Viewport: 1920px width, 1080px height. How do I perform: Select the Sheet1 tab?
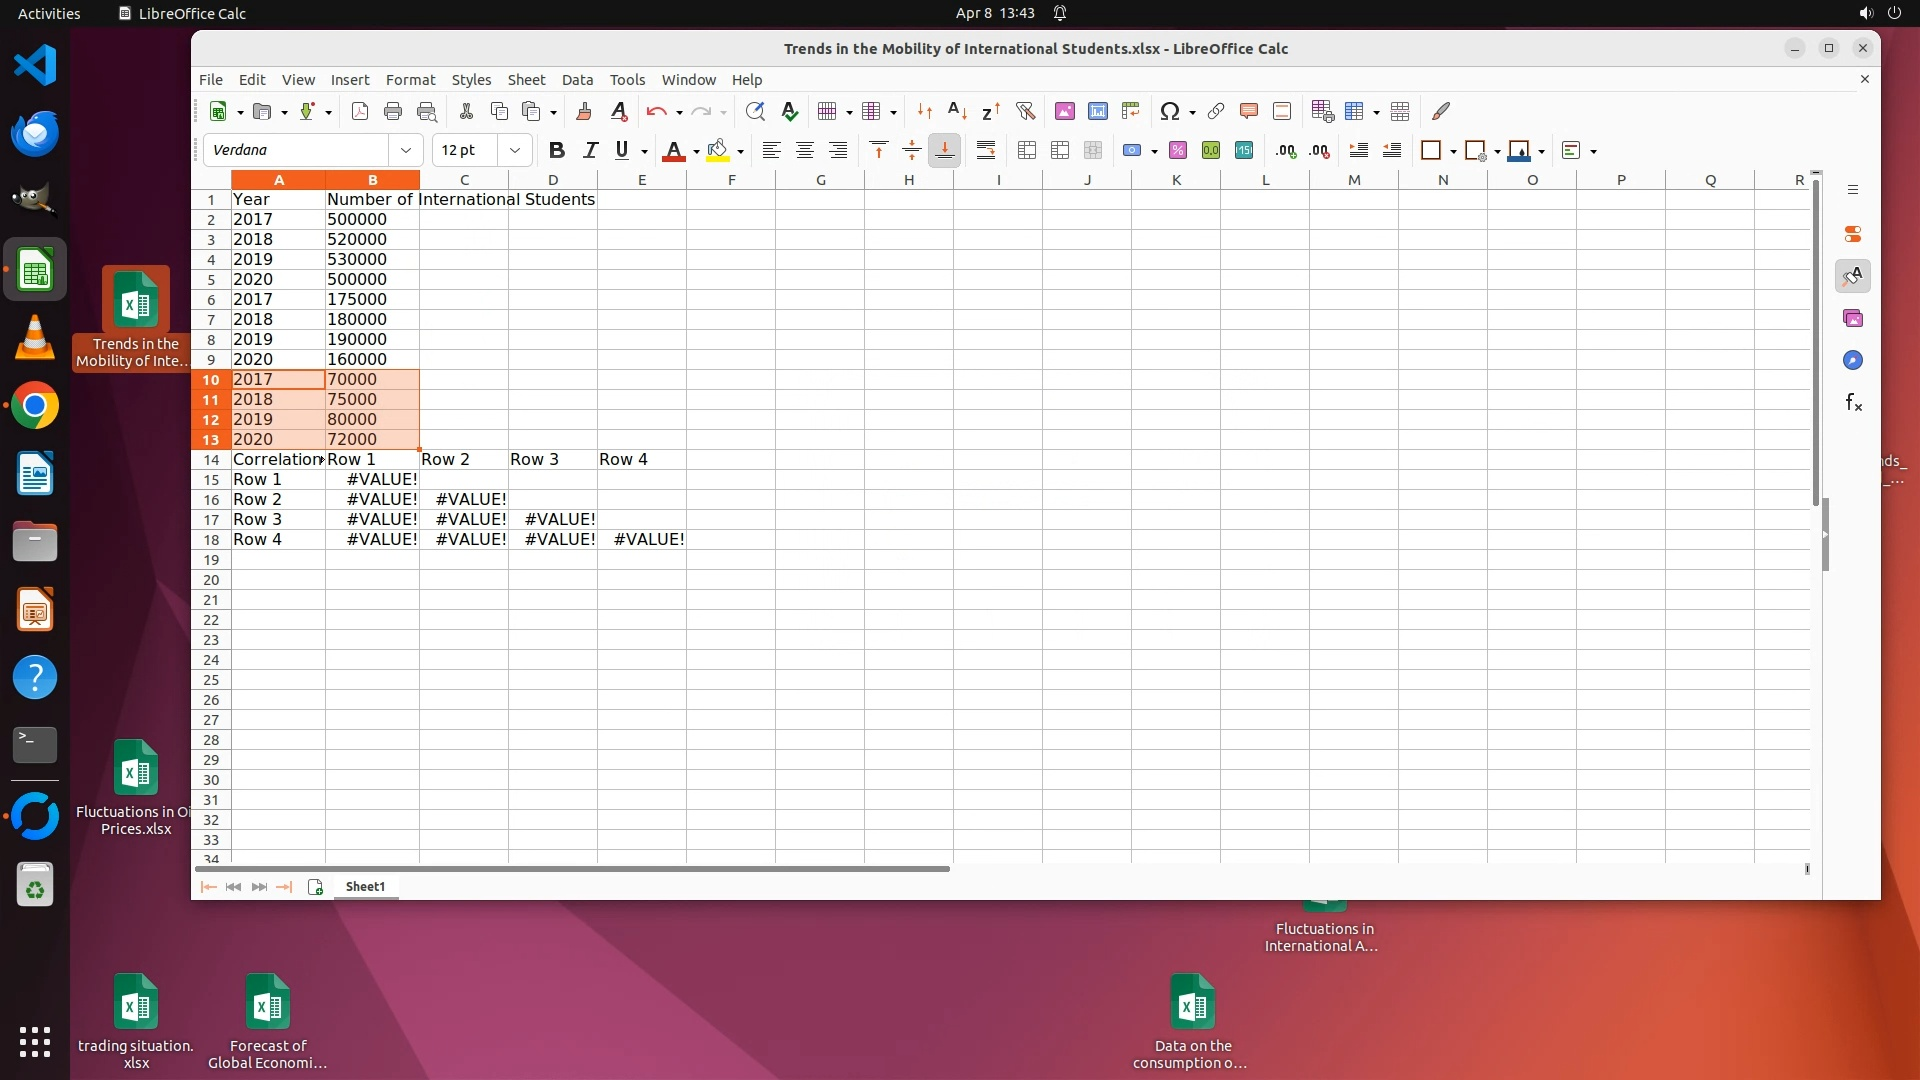pos(365,887)
